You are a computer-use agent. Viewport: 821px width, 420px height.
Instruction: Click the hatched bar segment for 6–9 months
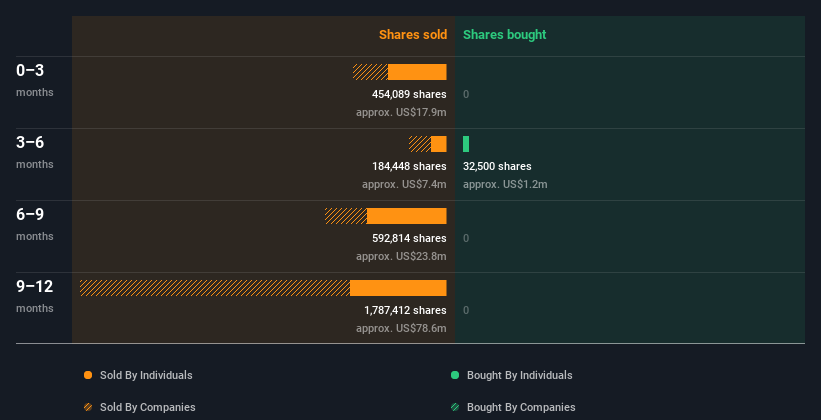(x=346, y=216)
